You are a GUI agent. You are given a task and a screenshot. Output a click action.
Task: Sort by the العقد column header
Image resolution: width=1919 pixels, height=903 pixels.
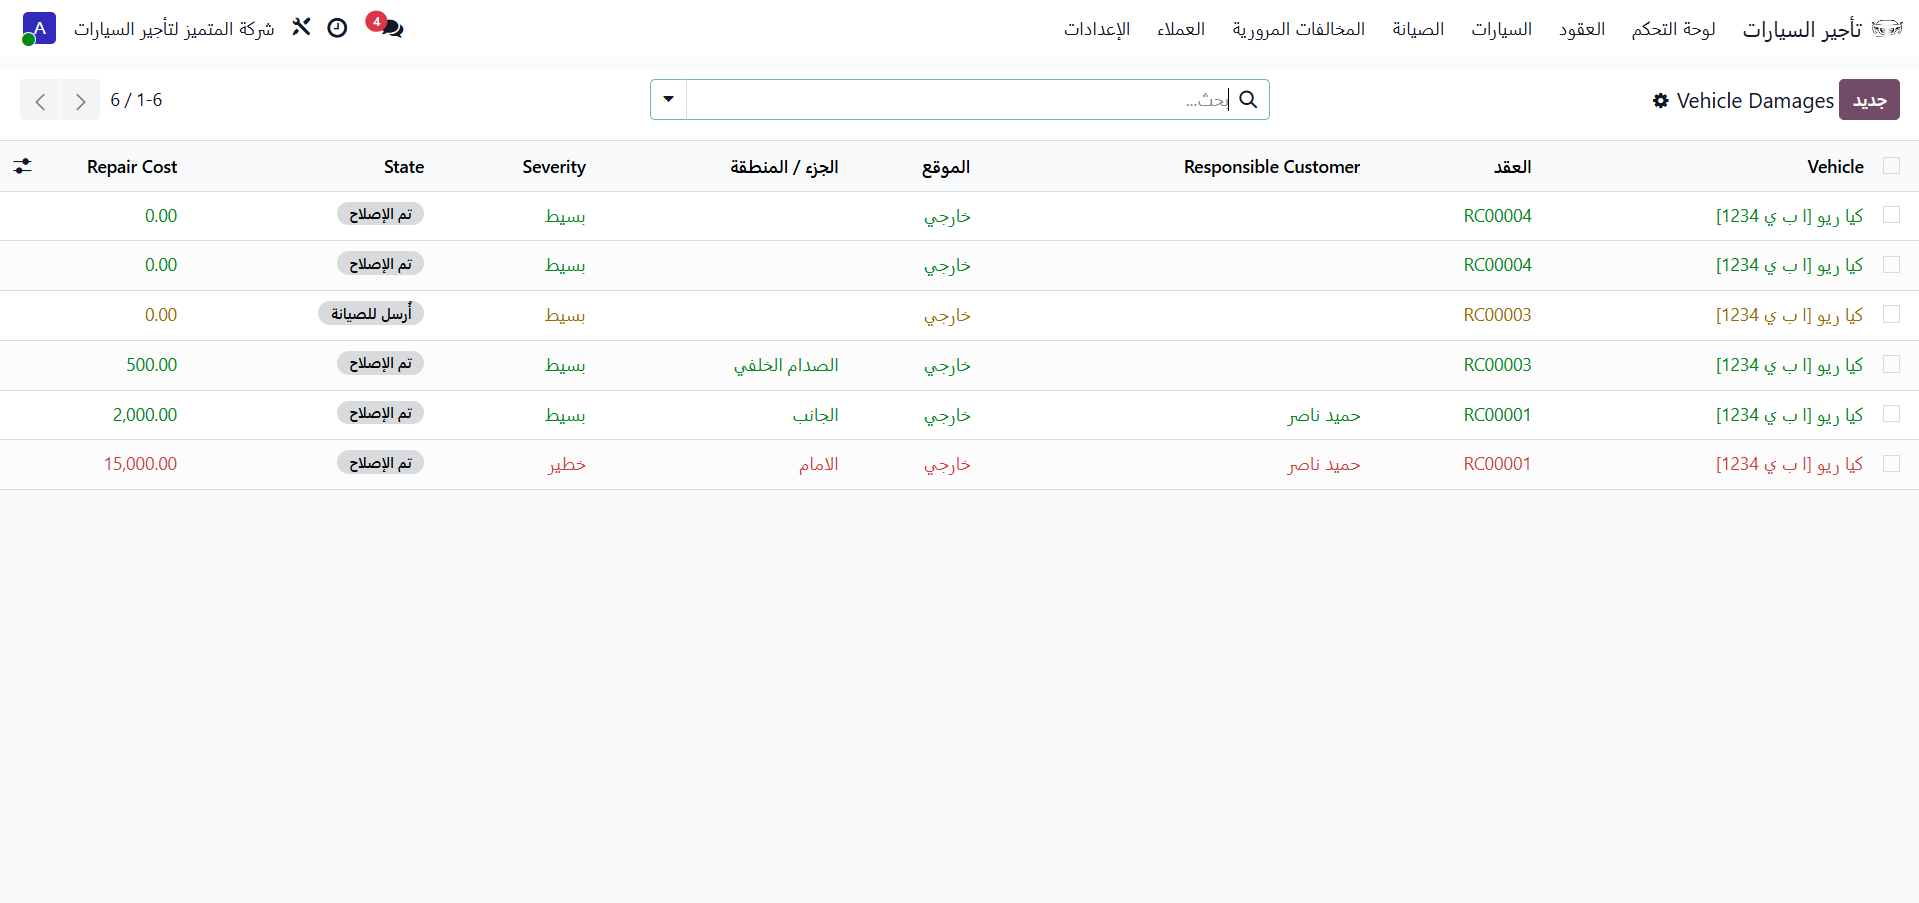1512,167
